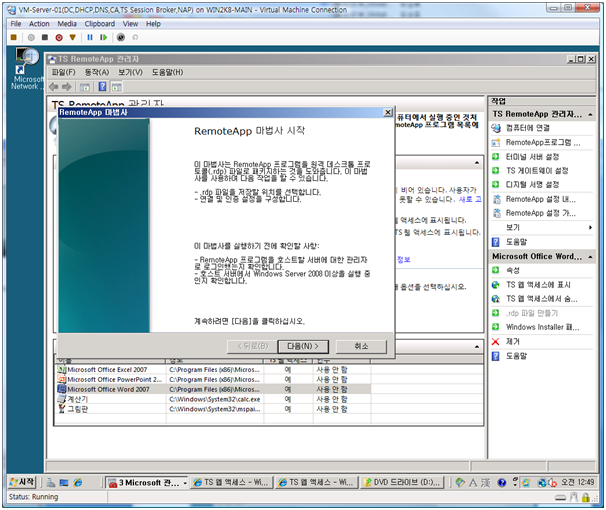Image resolution: width=606 pixels, height=510 pixels.
Task: Click the 정보 link behind the wizard
Action: (x=403, y=260)
